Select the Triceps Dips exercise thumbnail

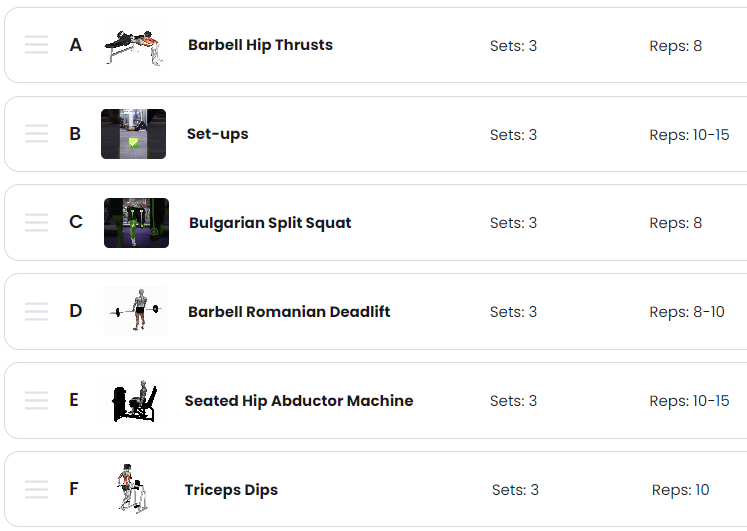point(133,489)
